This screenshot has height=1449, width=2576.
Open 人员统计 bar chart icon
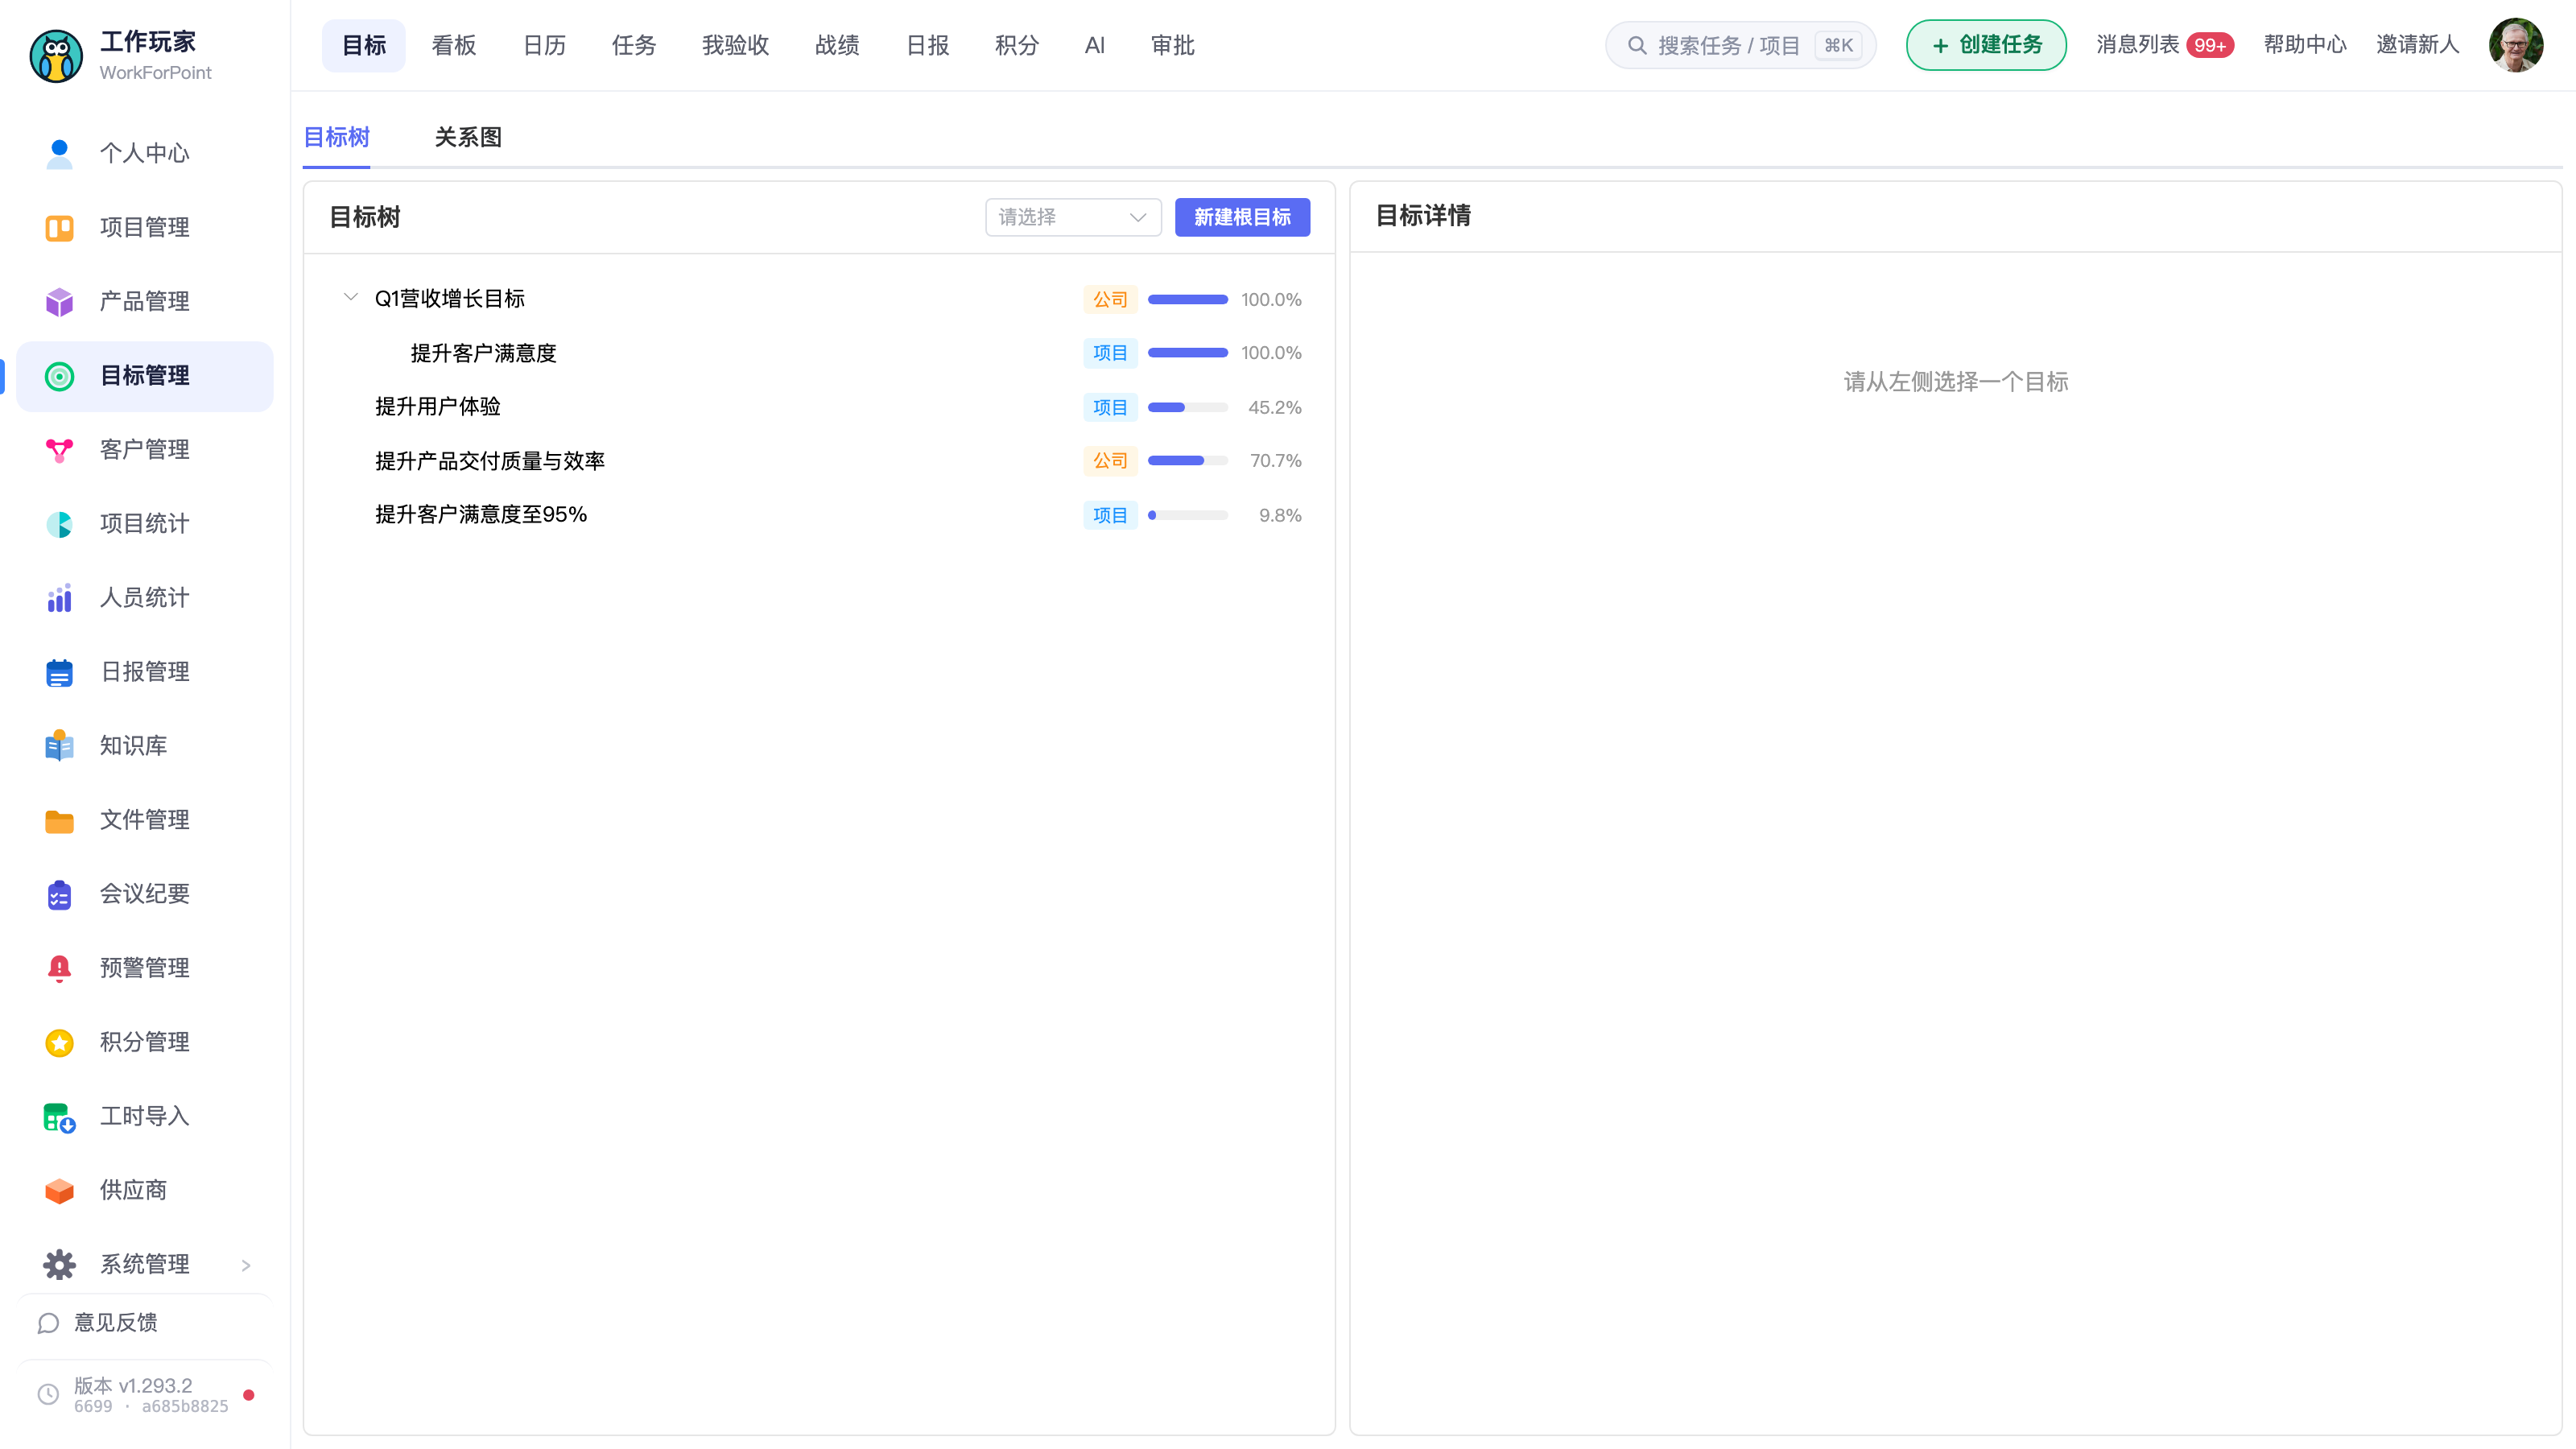point(59,598)
